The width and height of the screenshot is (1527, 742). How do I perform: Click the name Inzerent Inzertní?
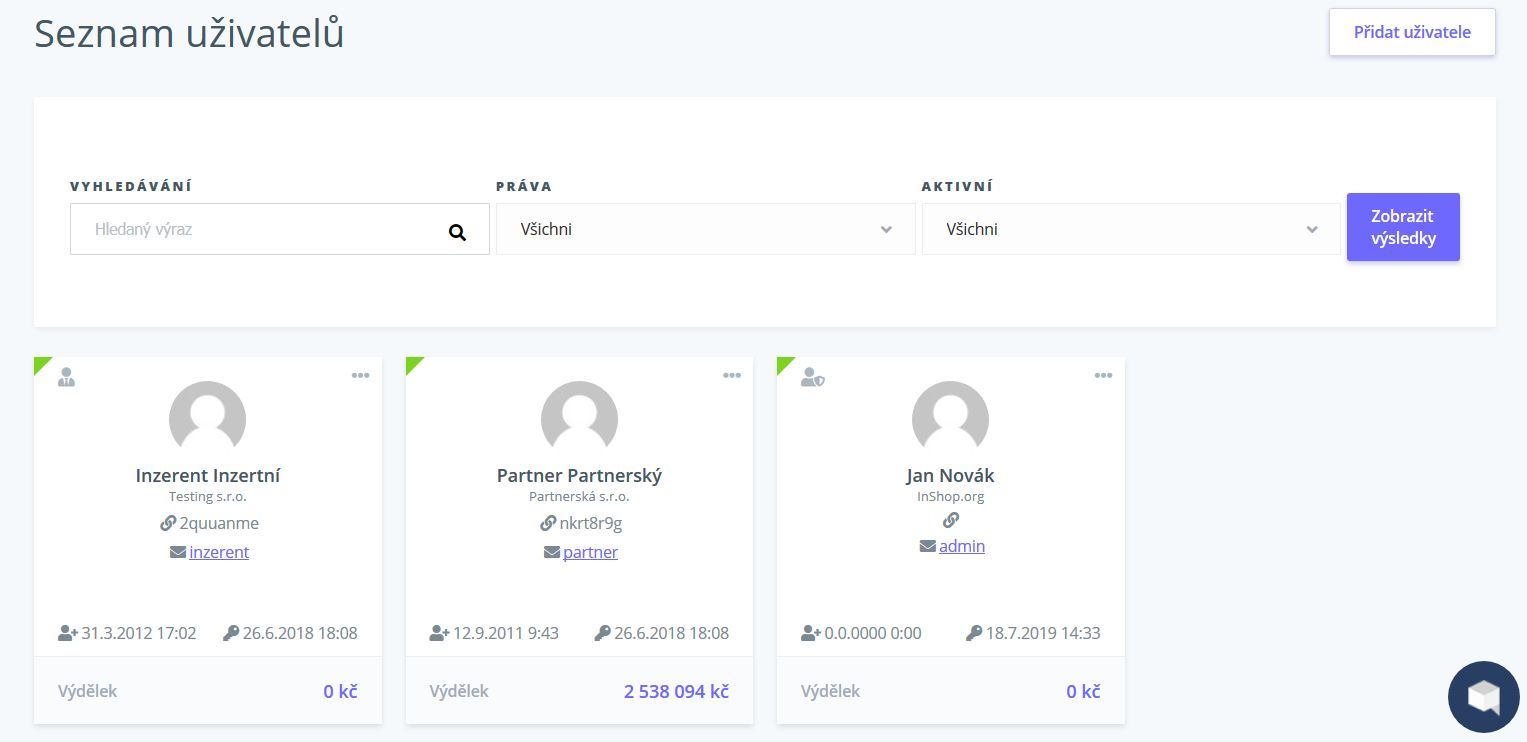coord(207,475)
